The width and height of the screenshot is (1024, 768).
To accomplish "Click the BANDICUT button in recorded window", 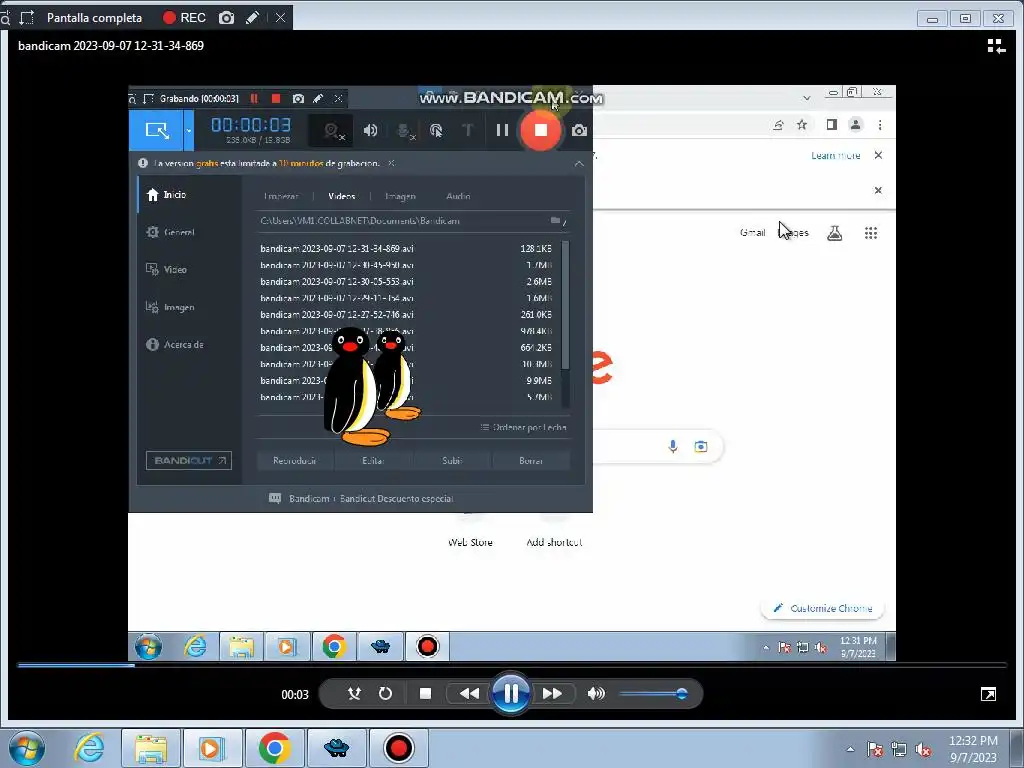I will 189,460.
